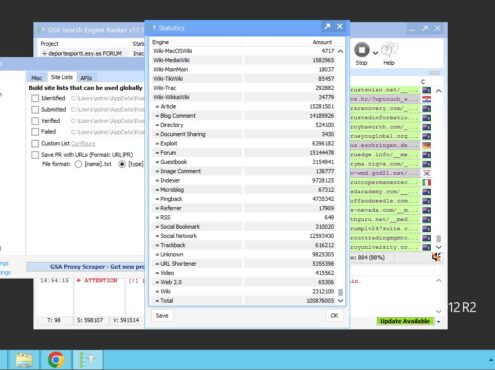Click the Stop button icon
495x370 pixels.
(362, 50)
